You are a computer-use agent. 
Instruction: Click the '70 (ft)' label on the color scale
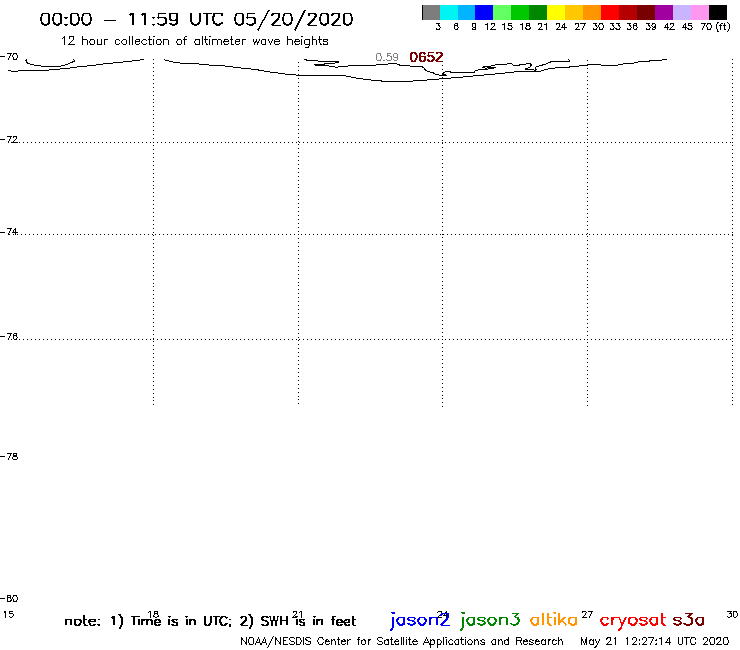coord(715,27)
